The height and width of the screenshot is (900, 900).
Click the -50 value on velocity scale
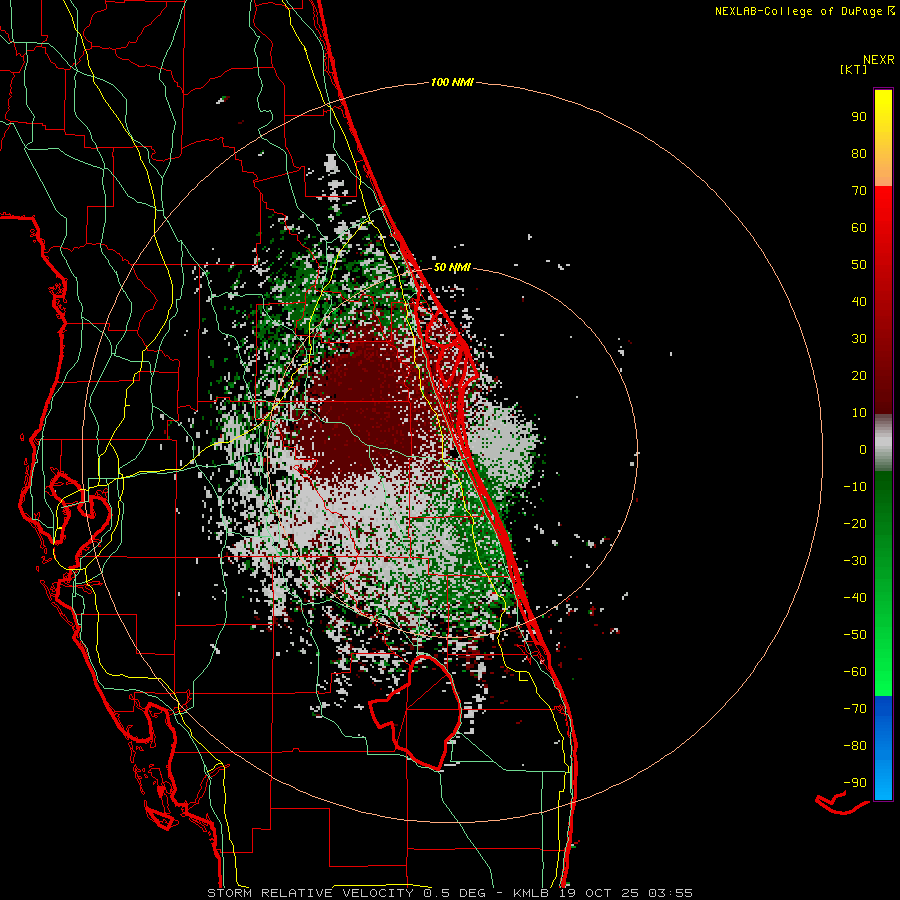point(855,635)
